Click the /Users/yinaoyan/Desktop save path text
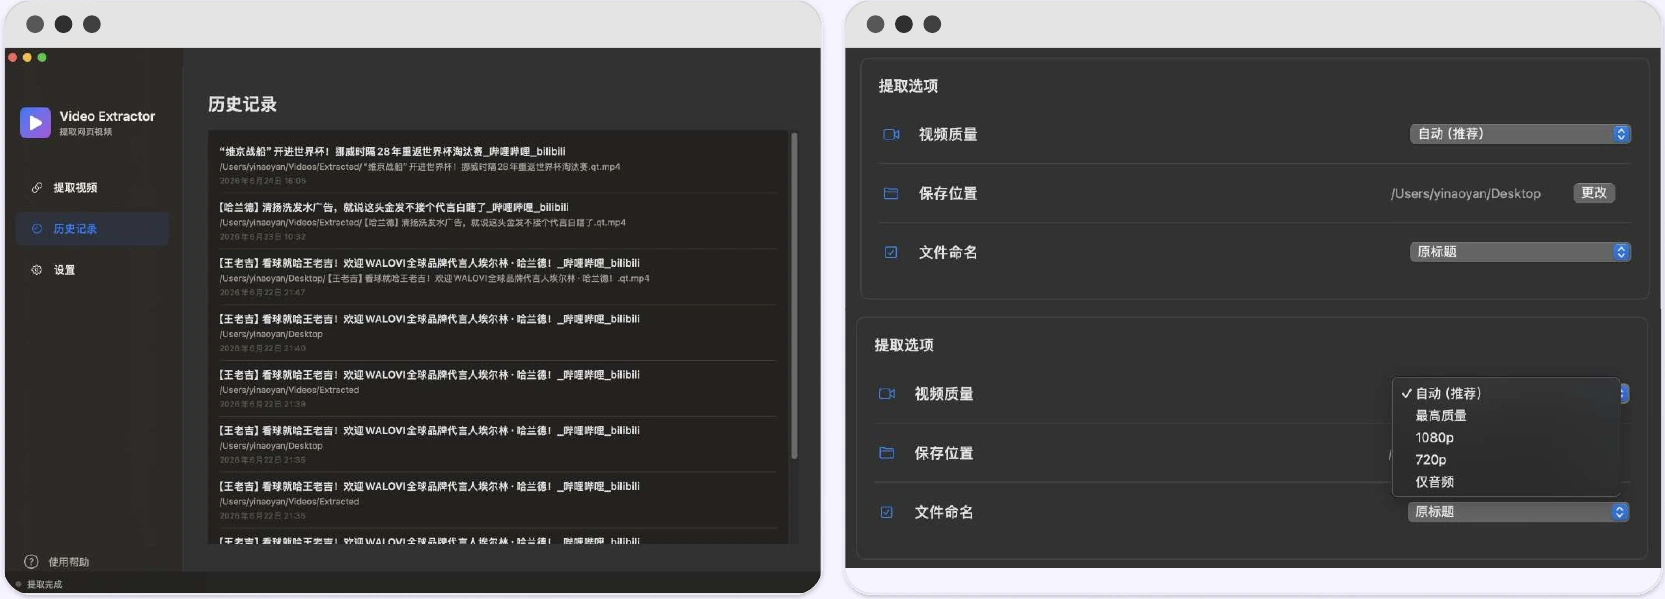This screenshot has height=599, width=1665. [x=1466, y=194]
